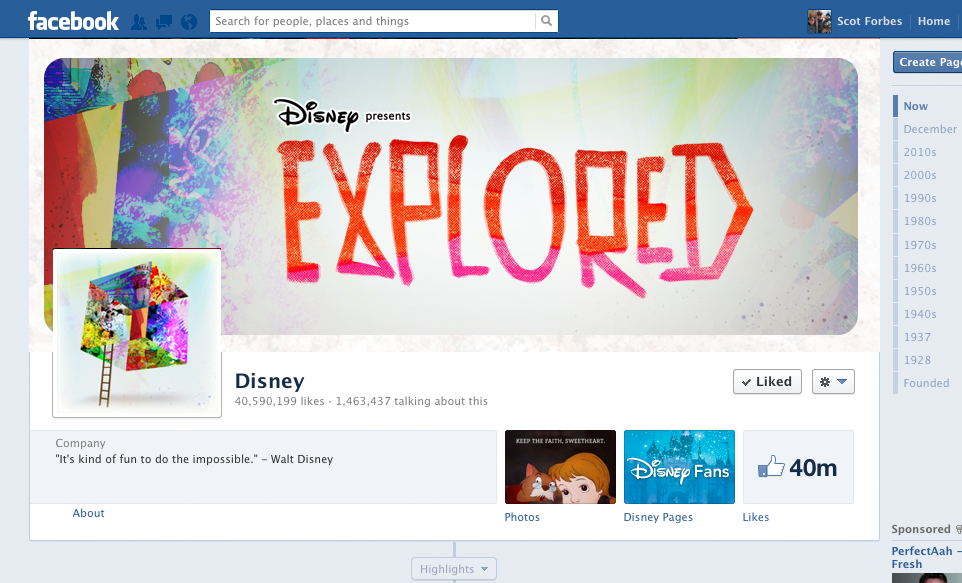Image resolution: width=962 pixels, height=583 pixels.
Task: Open the notifications globe icon
Action: click(x=189, y=22)
